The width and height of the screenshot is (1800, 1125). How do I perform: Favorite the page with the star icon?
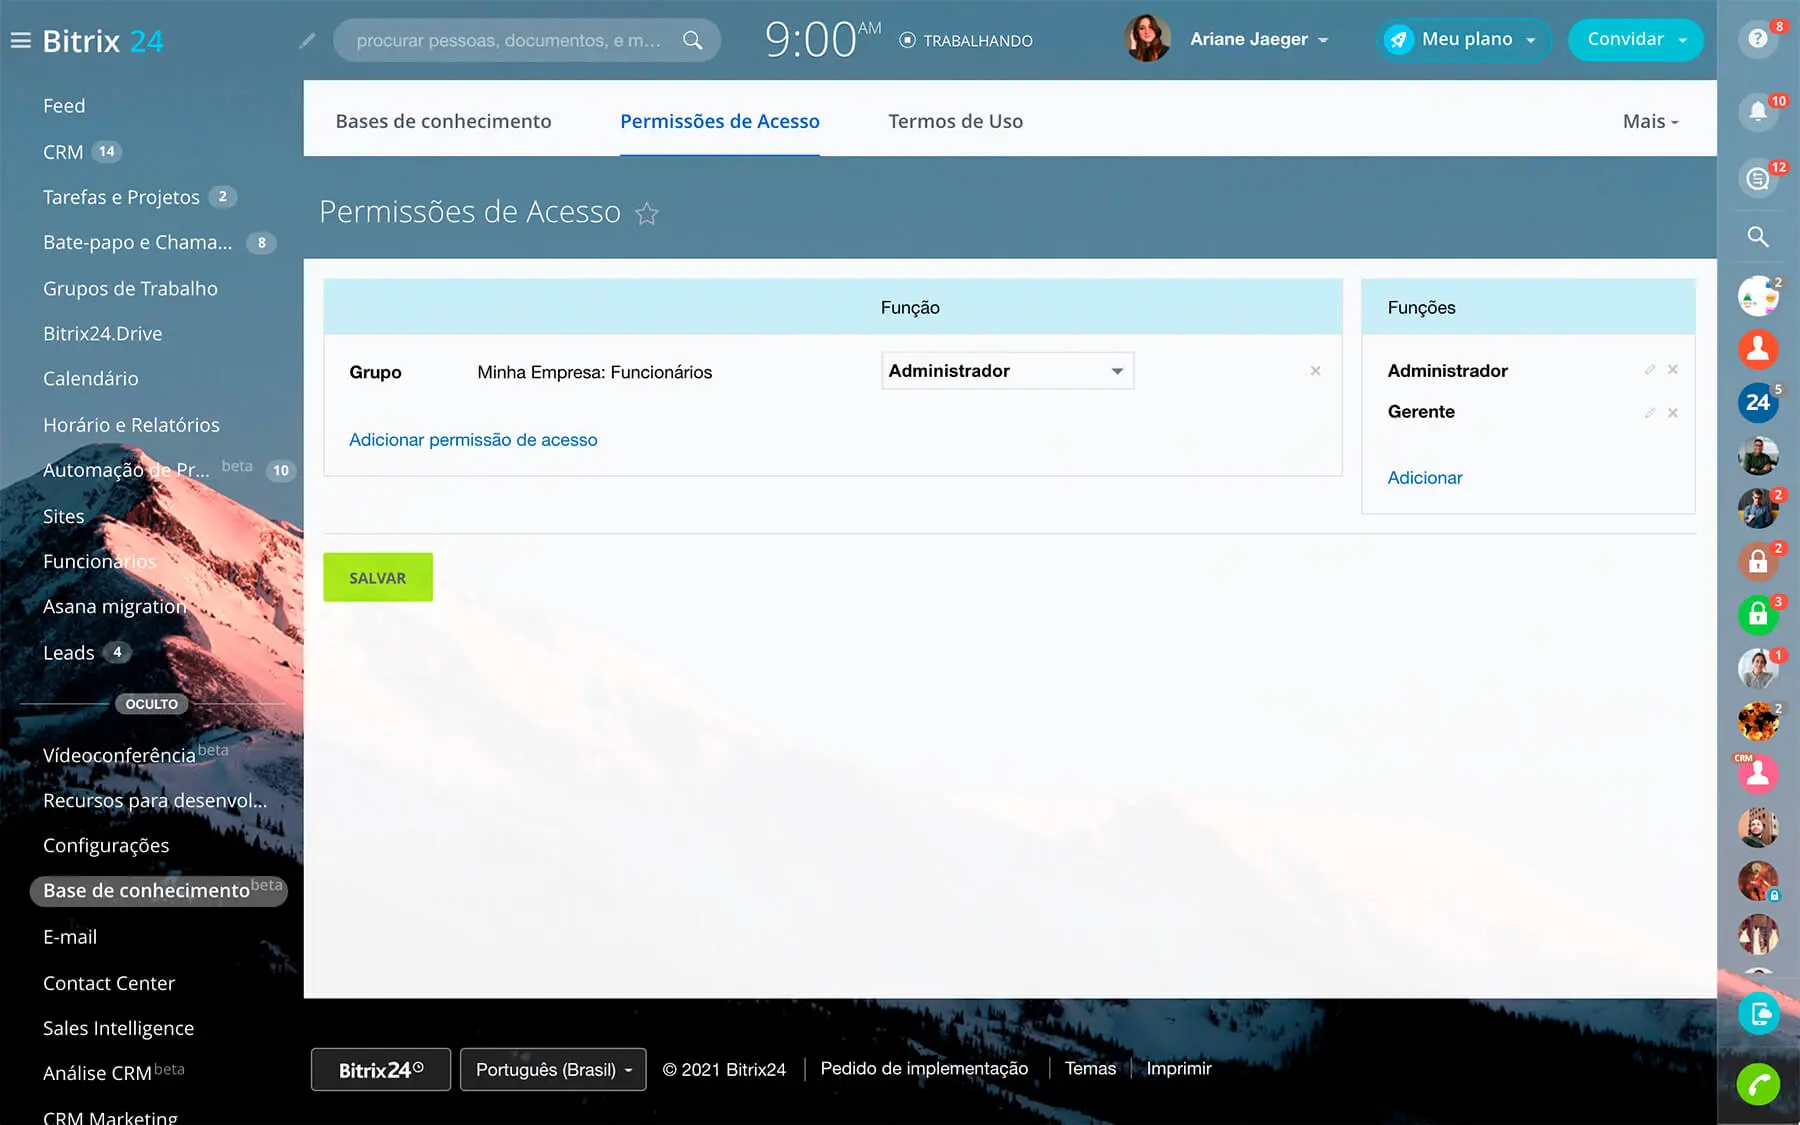(647, 214)
